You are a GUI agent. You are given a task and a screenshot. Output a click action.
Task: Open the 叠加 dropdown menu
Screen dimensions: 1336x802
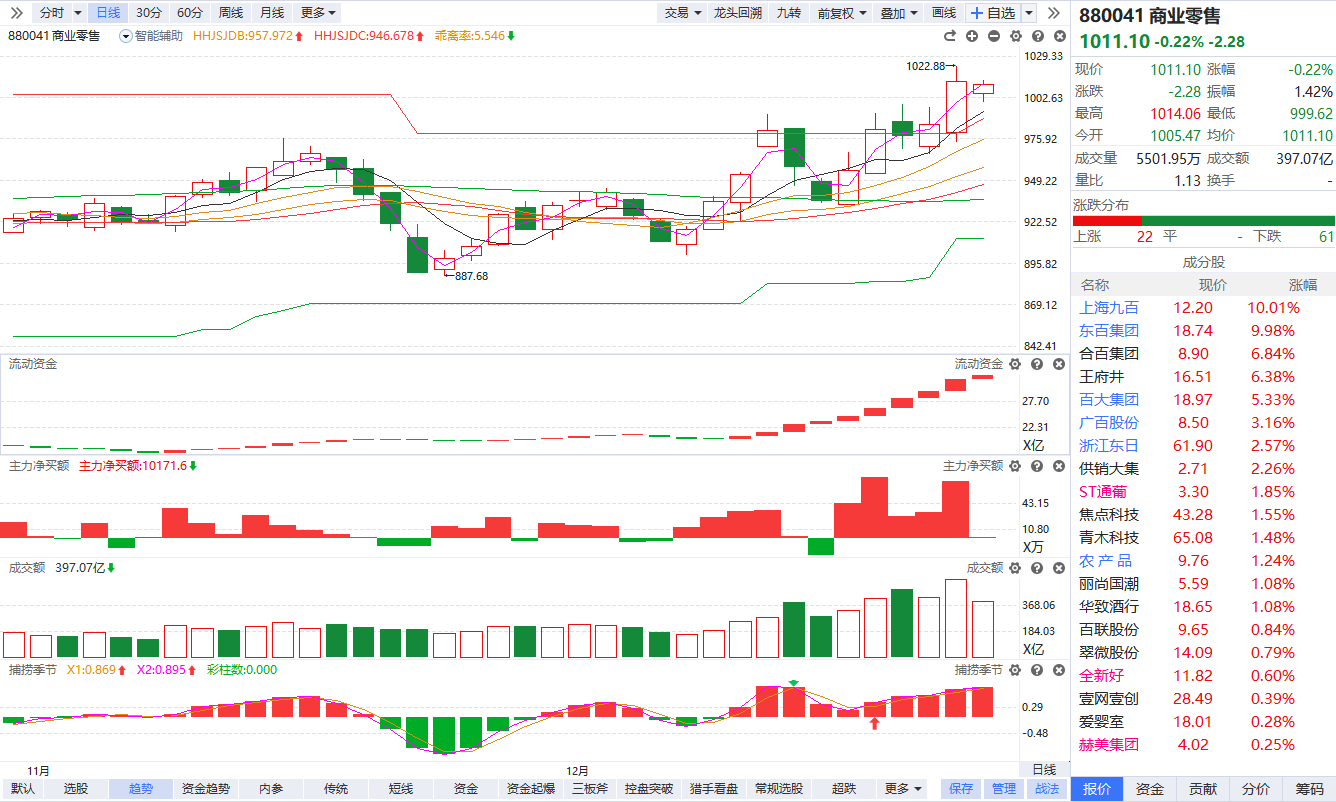(x=897, y=13)
